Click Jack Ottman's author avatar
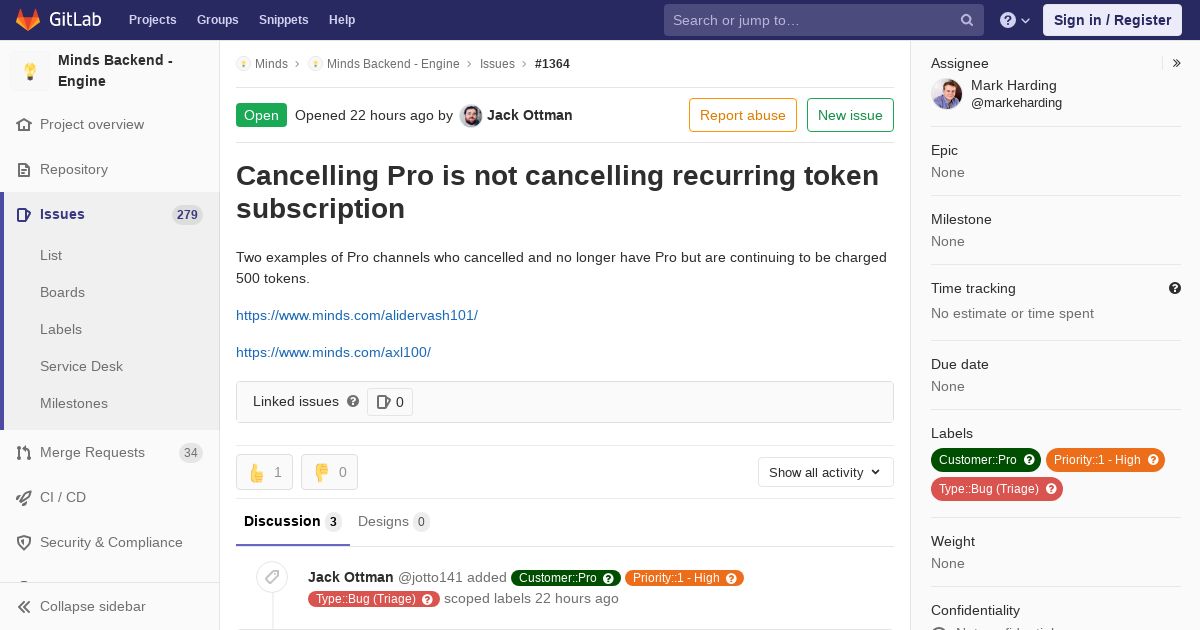Viewport: 1200px width, 630px height. [471, 116]
